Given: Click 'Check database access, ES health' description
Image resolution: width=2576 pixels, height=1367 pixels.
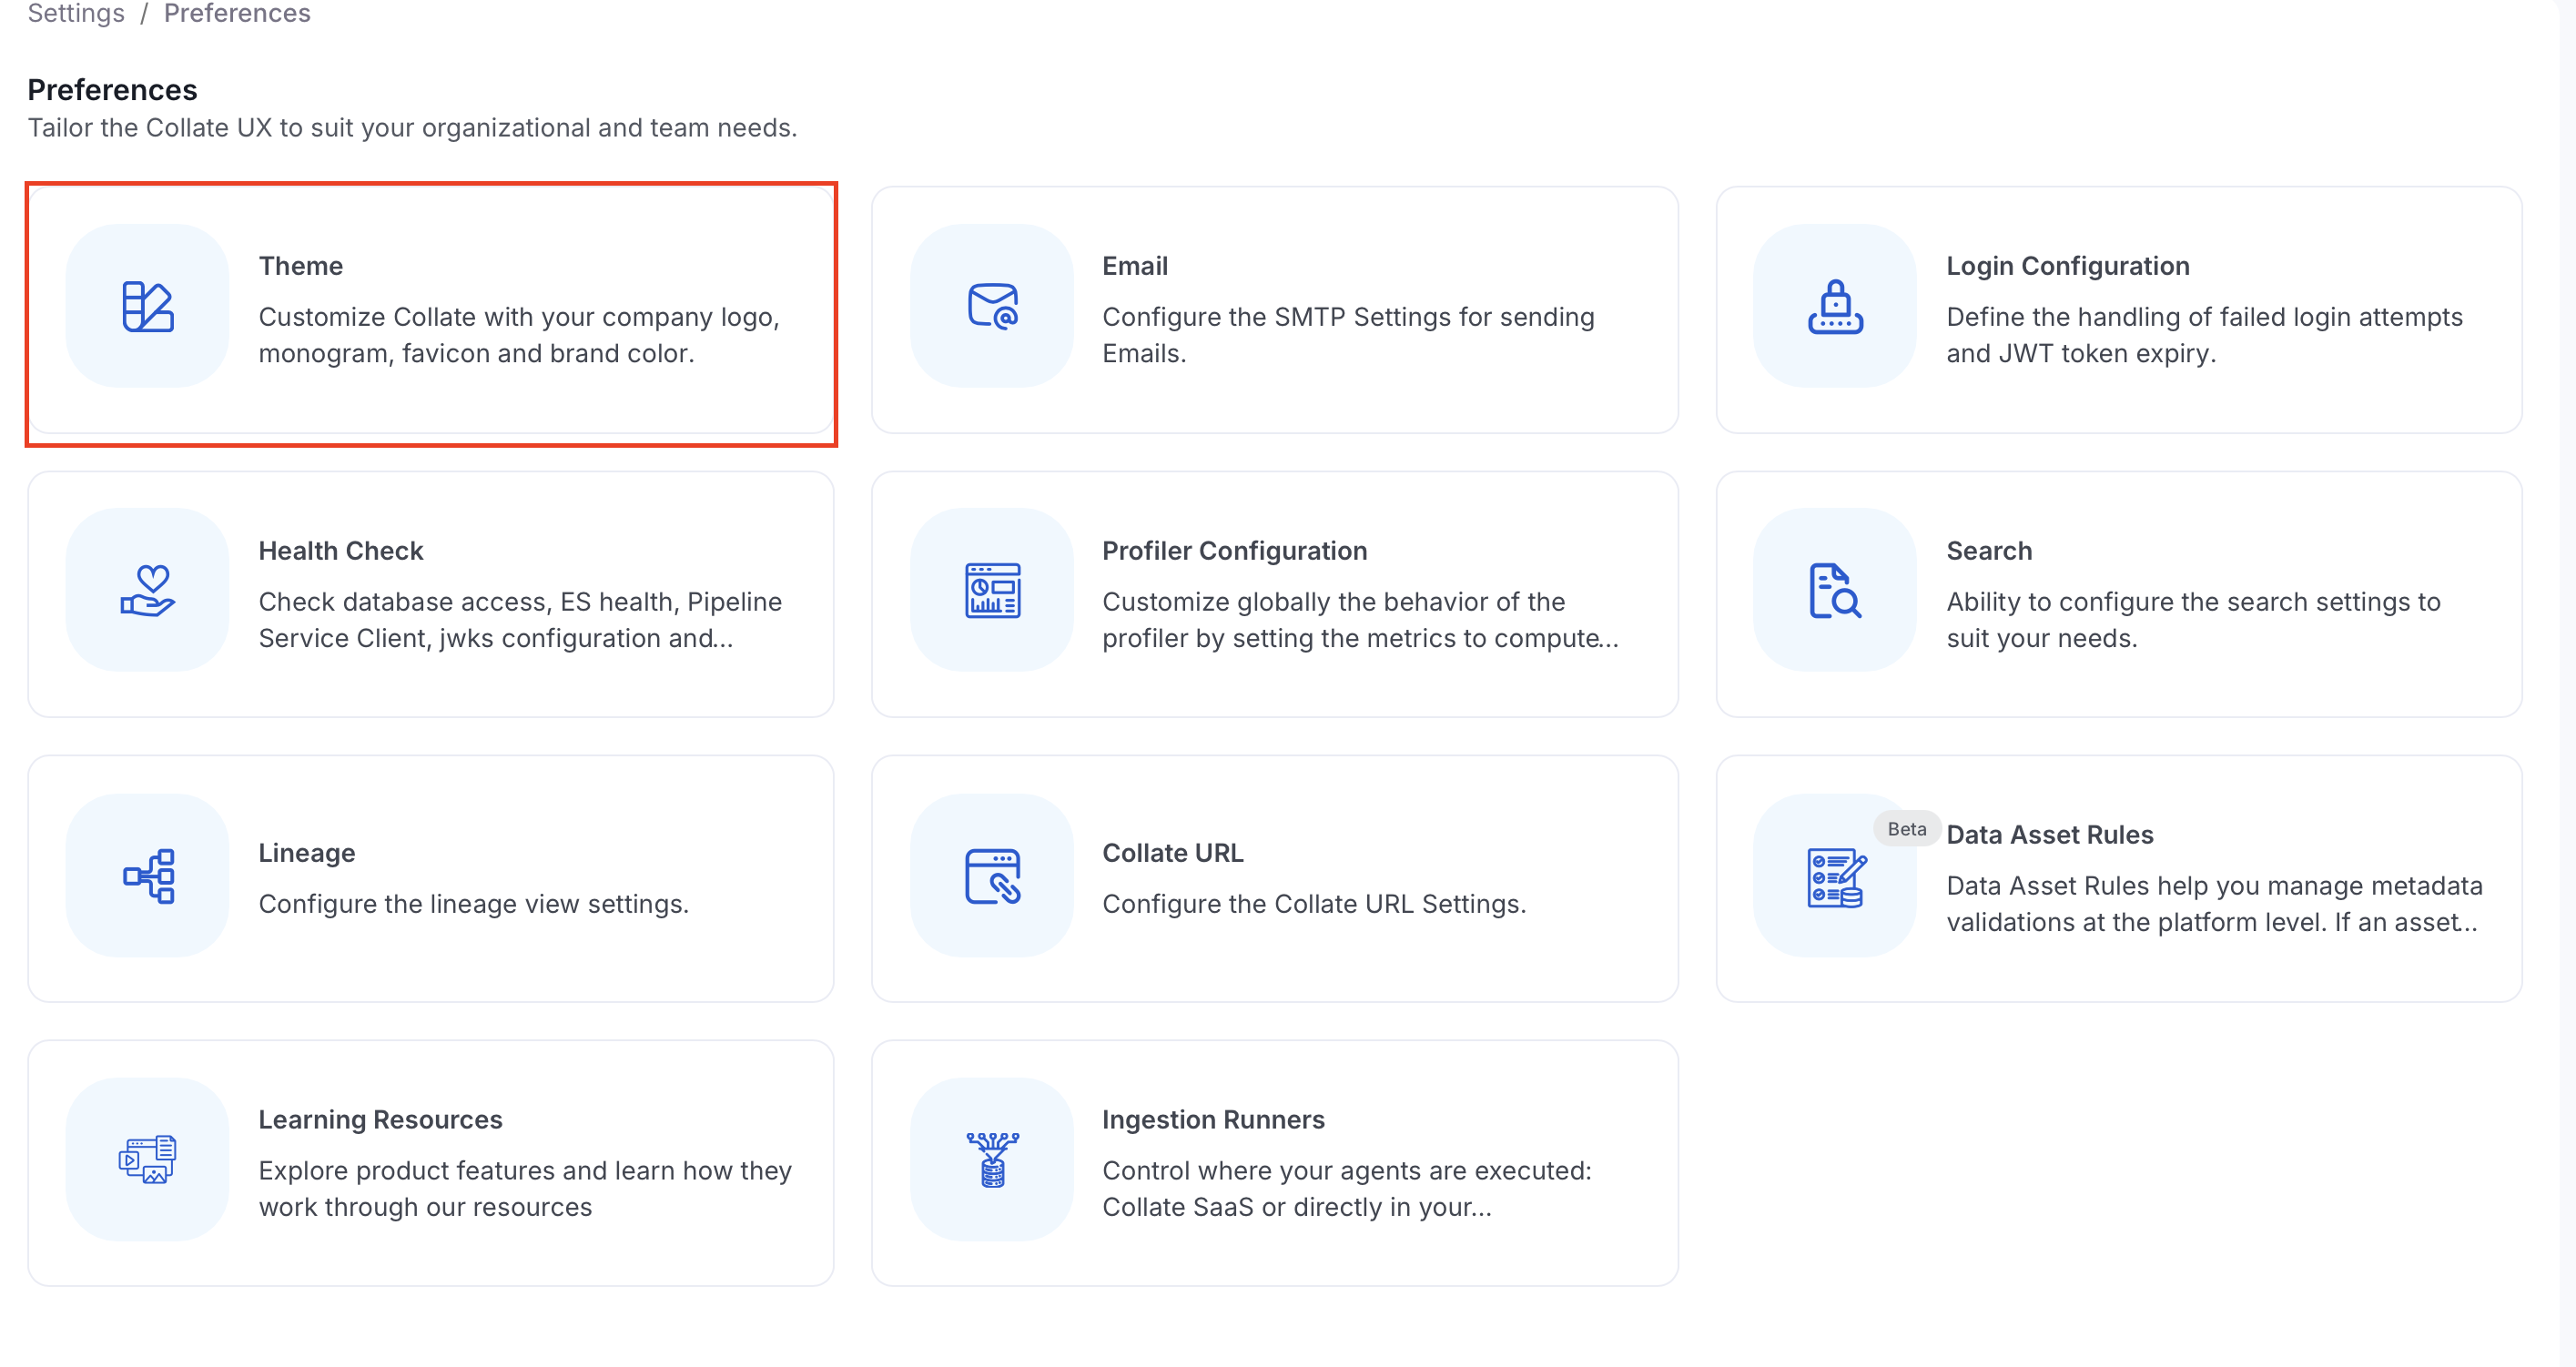Looking at the screenshot, I should coord(520,620).
